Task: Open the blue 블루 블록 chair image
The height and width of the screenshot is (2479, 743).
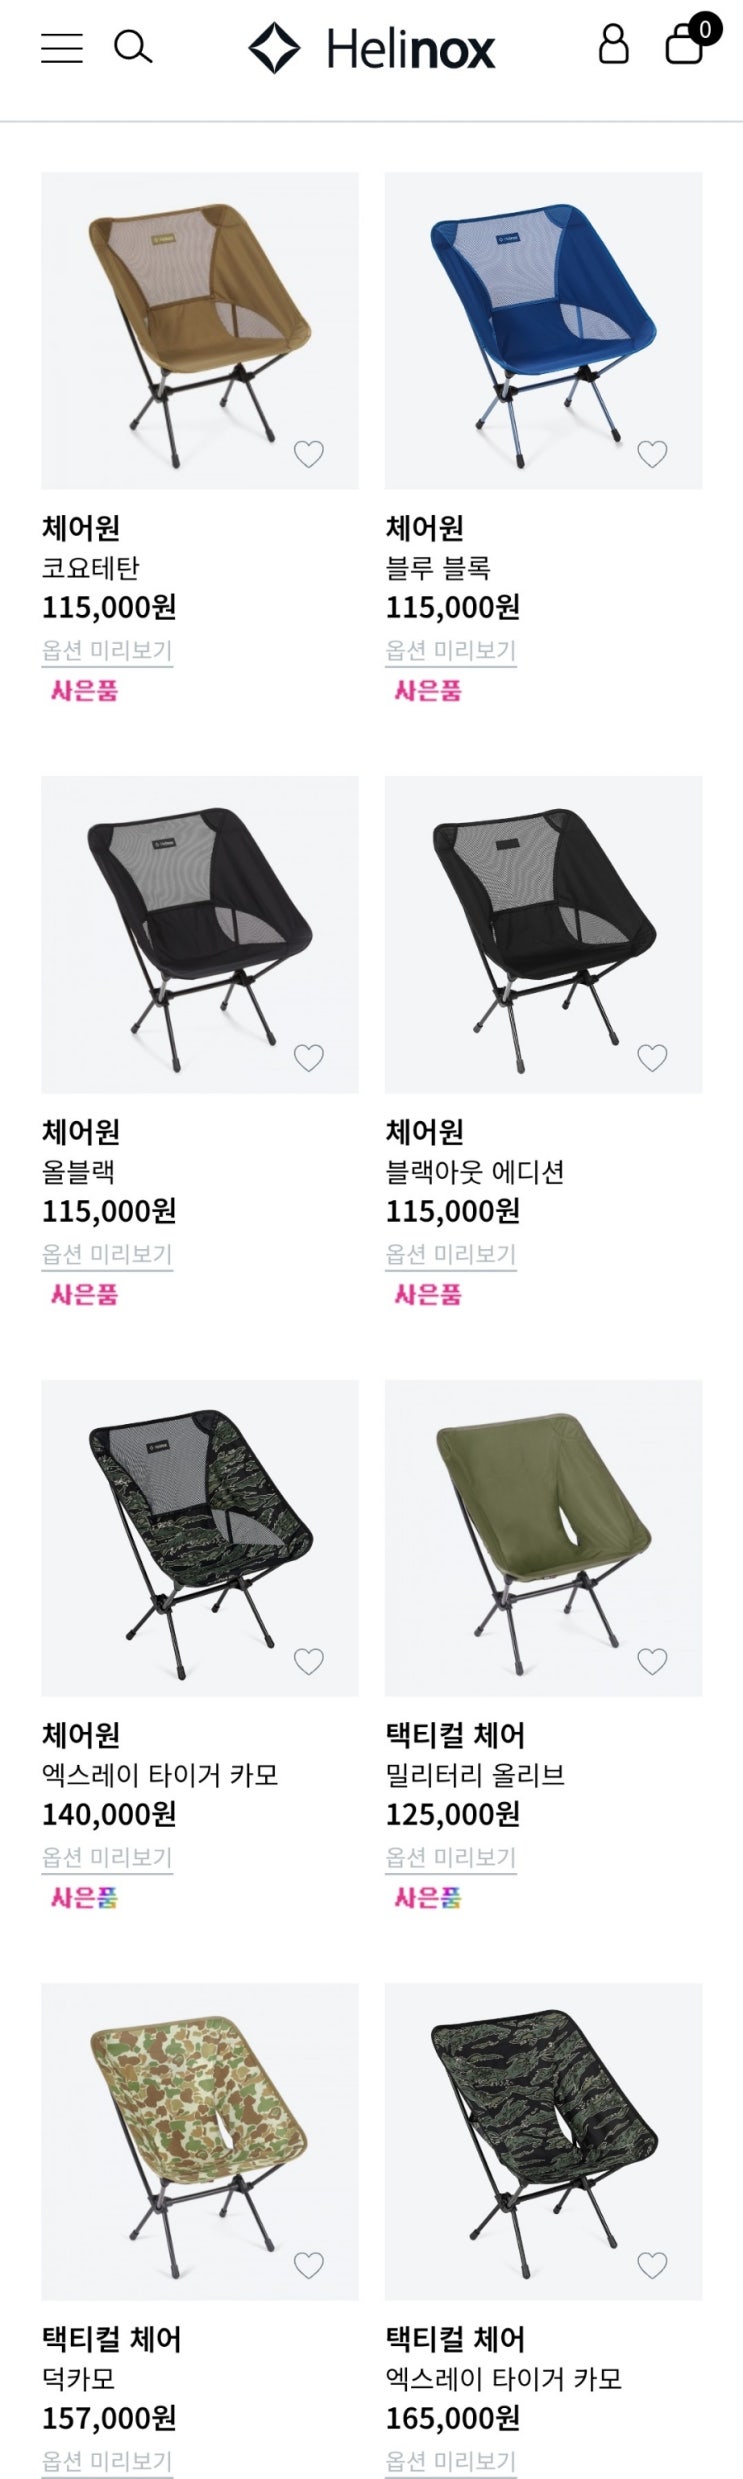Action: [x=544, y=330]
